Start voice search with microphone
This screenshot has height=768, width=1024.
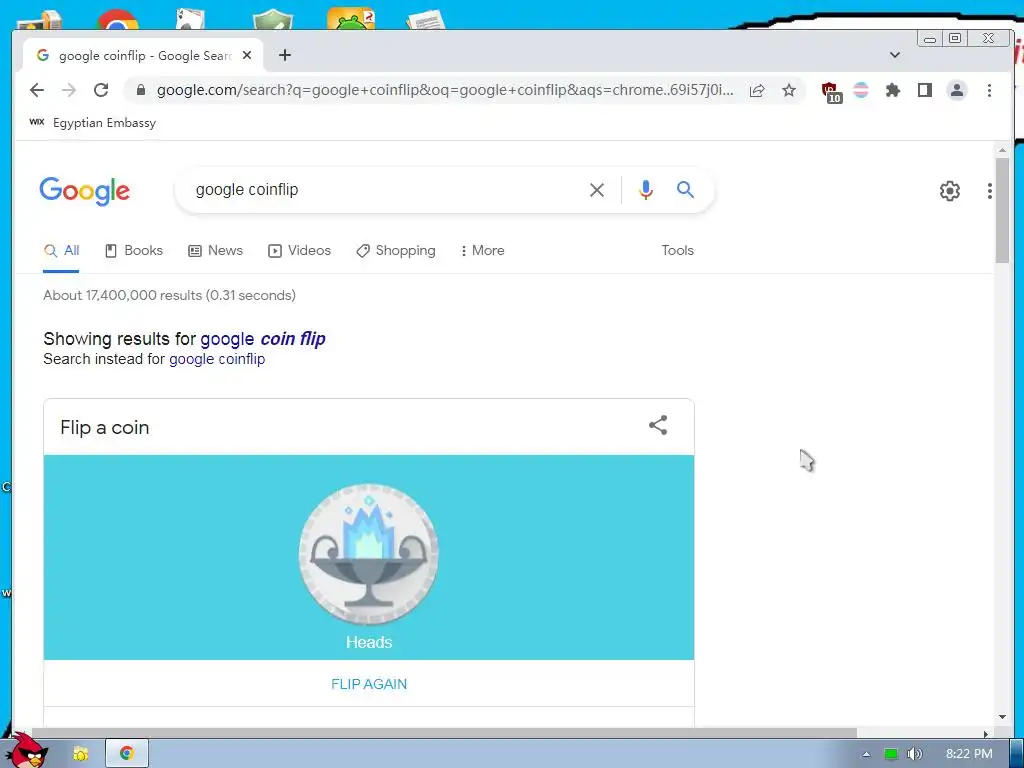[645, 190]
